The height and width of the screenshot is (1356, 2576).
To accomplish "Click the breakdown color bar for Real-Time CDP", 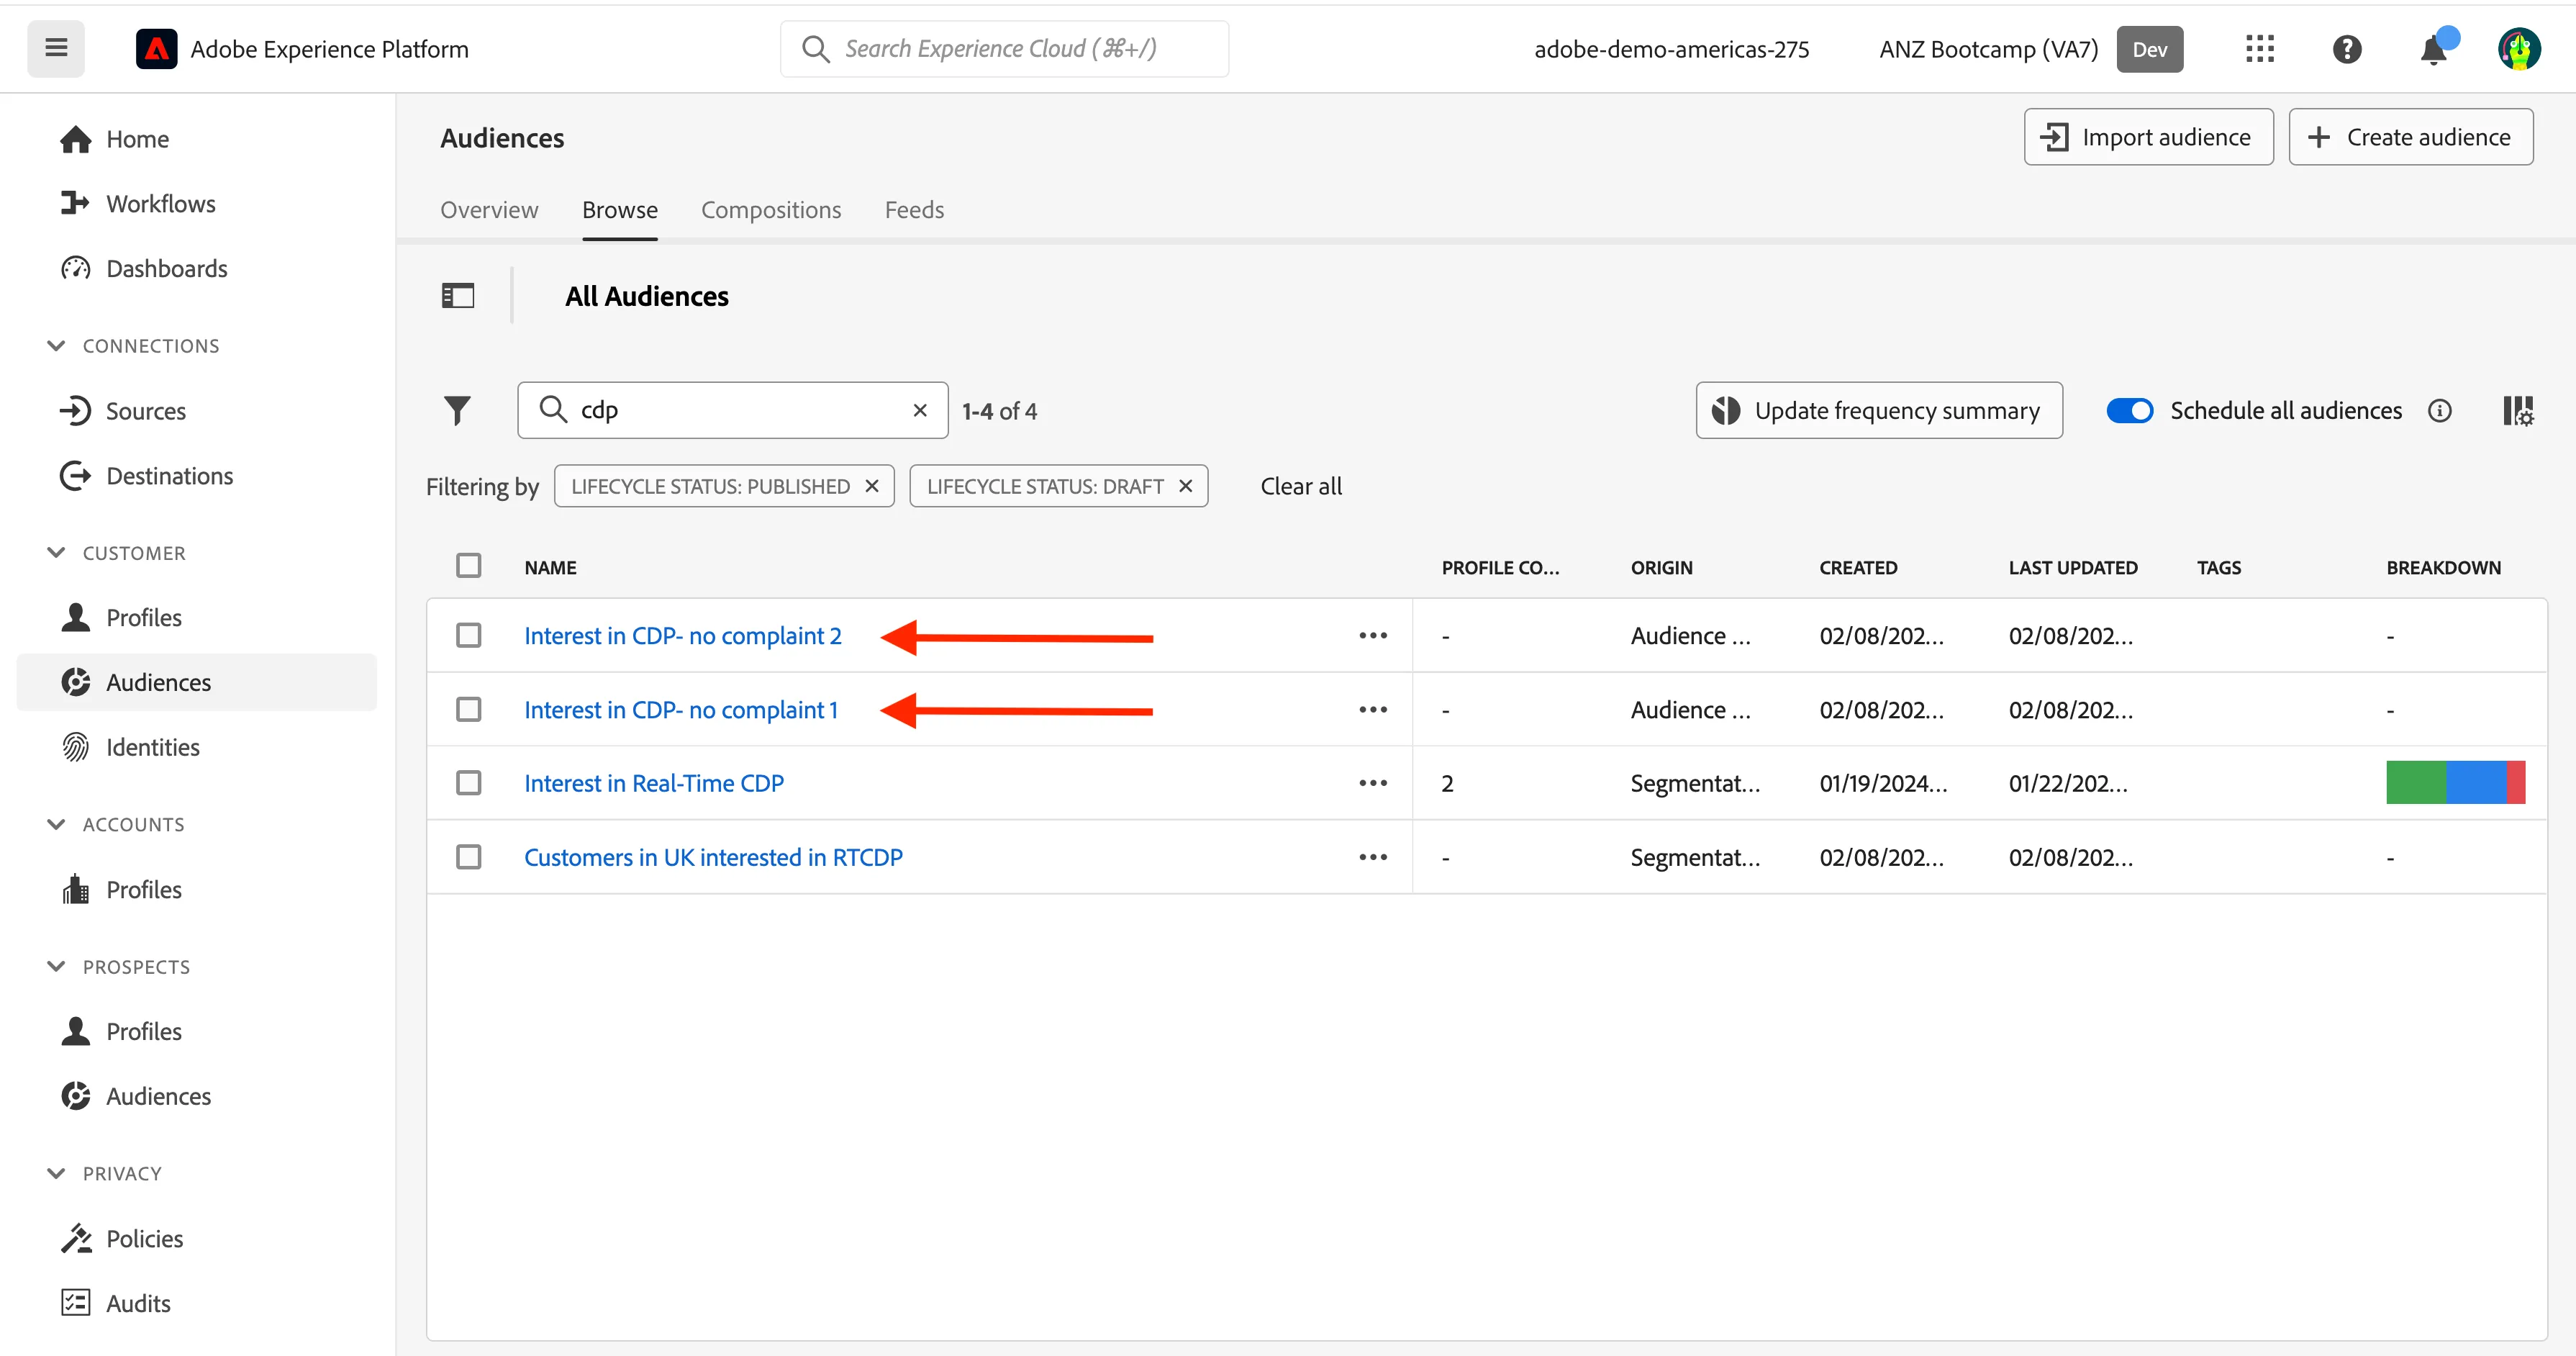I will point(2455,783).
